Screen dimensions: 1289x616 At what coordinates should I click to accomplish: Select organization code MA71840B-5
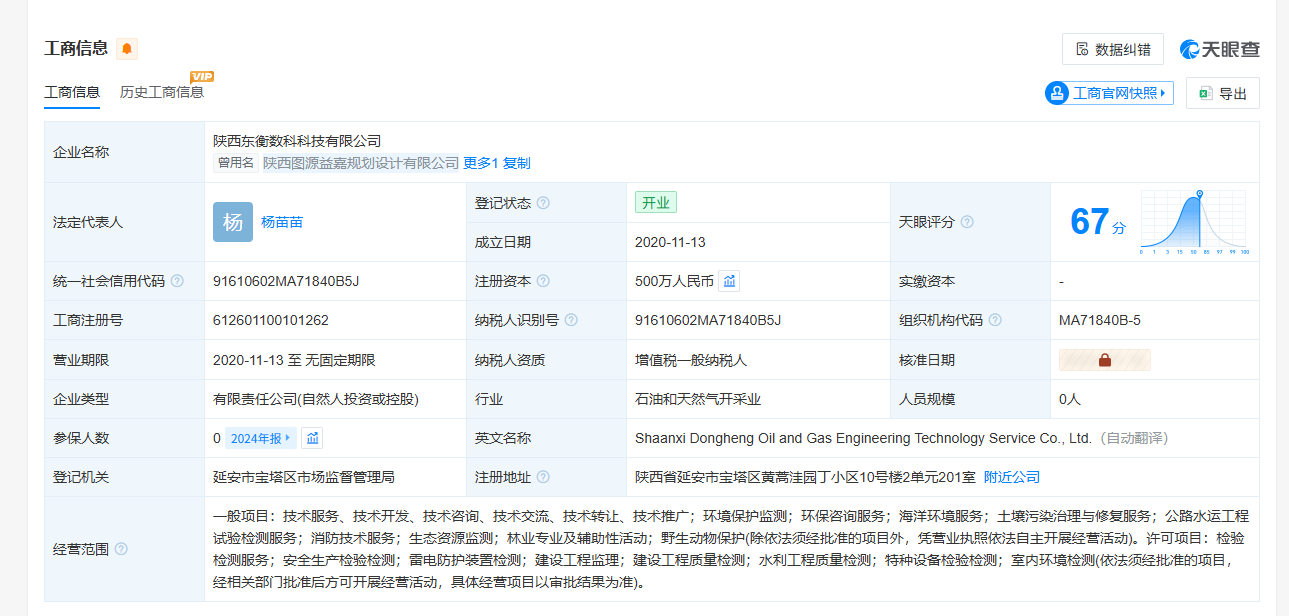(1100, 320)
